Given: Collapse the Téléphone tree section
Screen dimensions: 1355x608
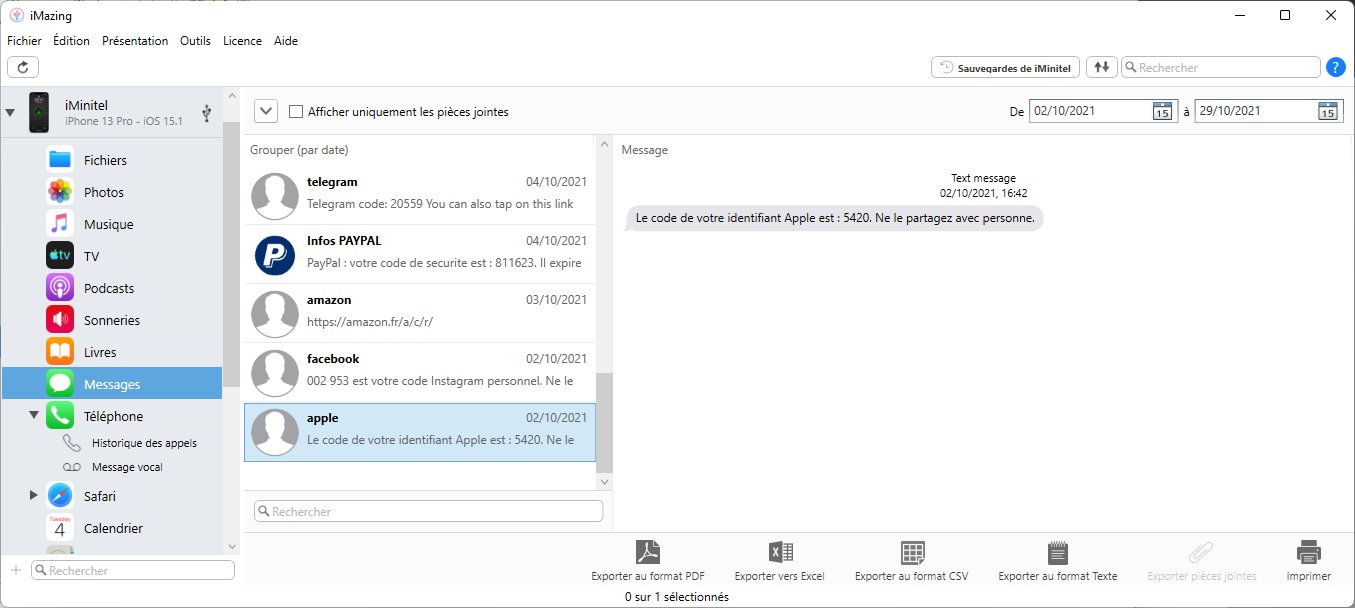Looking at the screenshot, I should (x=33, y=415).
